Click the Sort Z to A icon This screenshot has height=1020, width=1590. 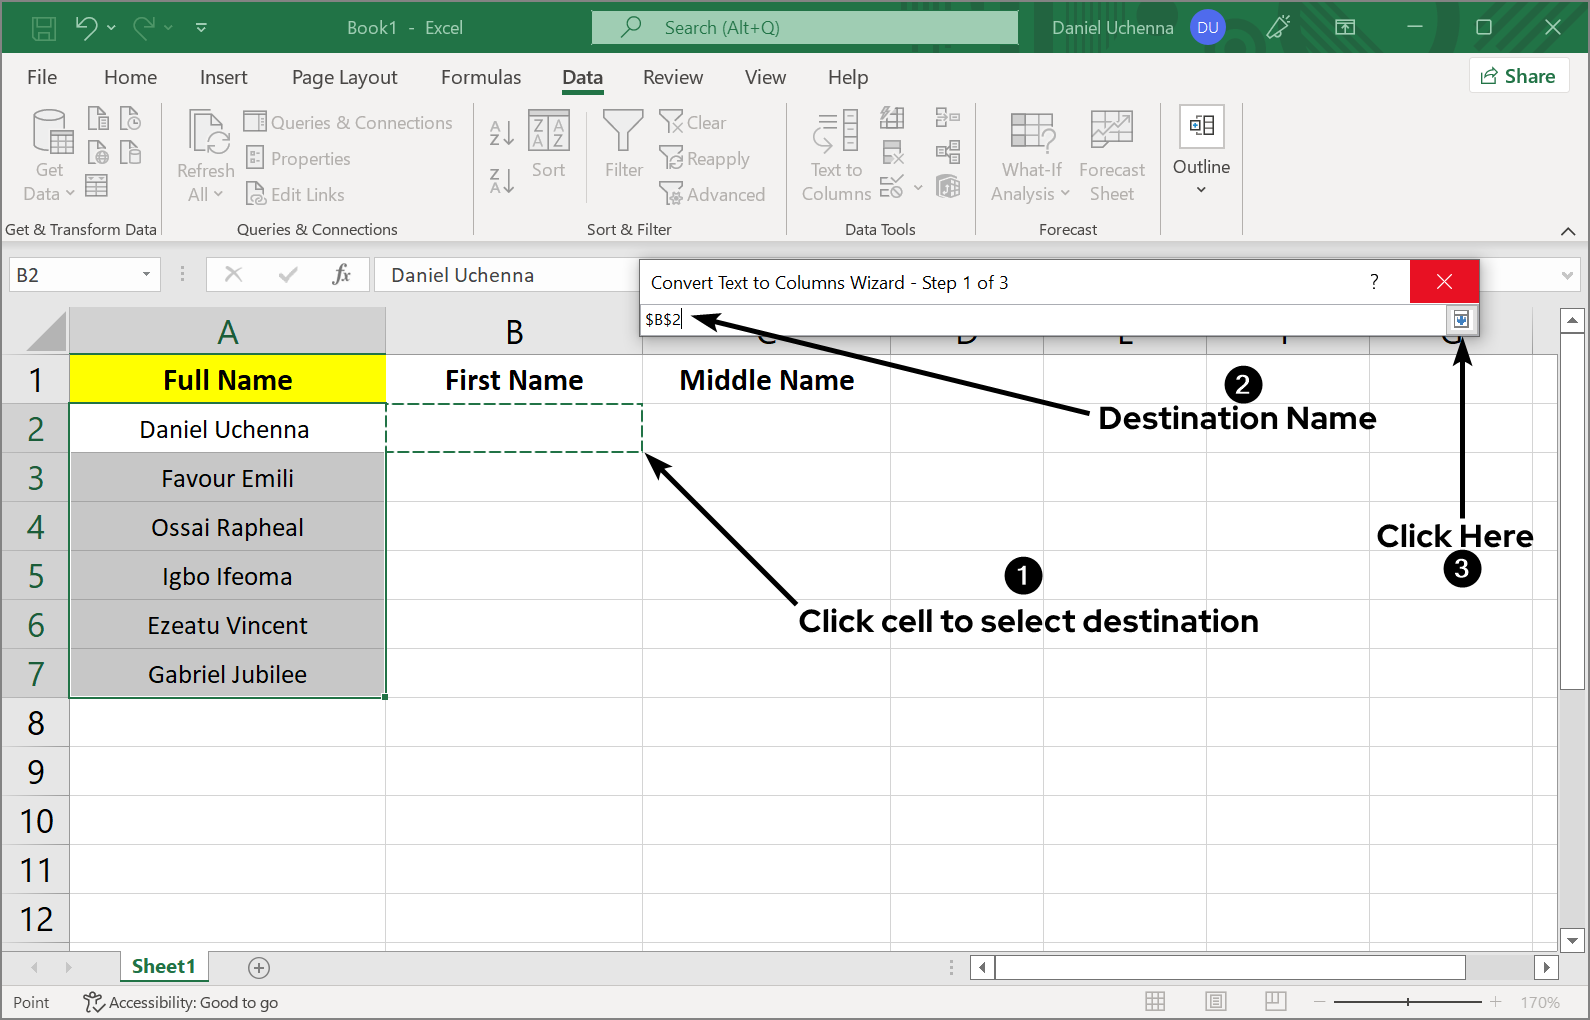tap(502, 181)
